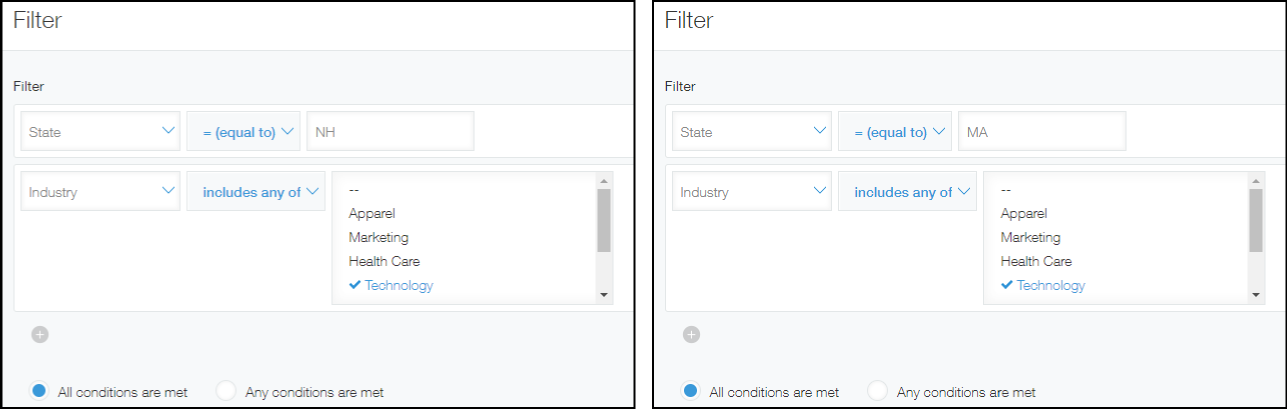Screen dimensions: 1287x409
Task: Add a condition in the MA filter panel
Action: click(x=692, y=335)
